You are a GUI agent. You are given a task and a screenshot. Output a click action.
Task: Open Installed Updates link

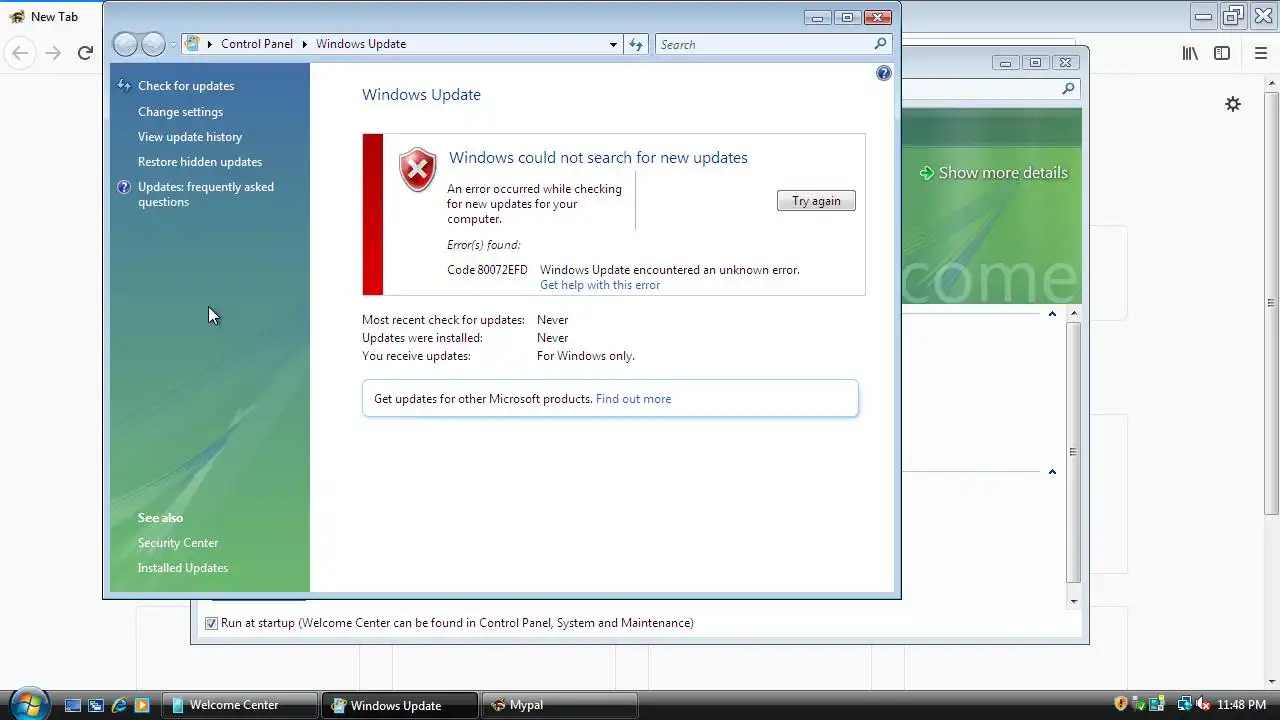pos(183,568)
